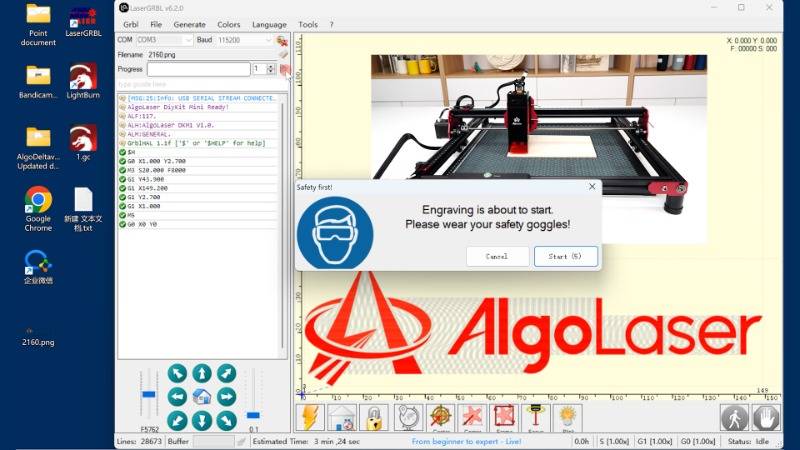The image size is (800, 450).
Task: Click the Start button in Safety first dialog
Action: [565, 256]
